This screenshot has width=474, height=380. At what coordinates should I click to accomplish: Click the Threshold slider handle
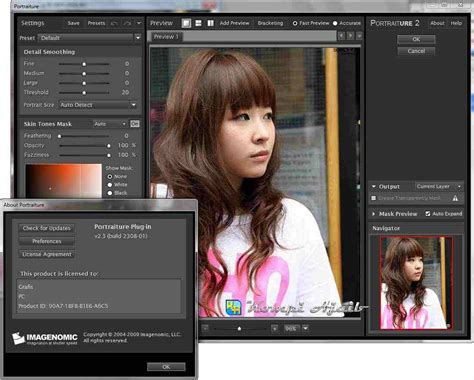[x=84, y=93]
